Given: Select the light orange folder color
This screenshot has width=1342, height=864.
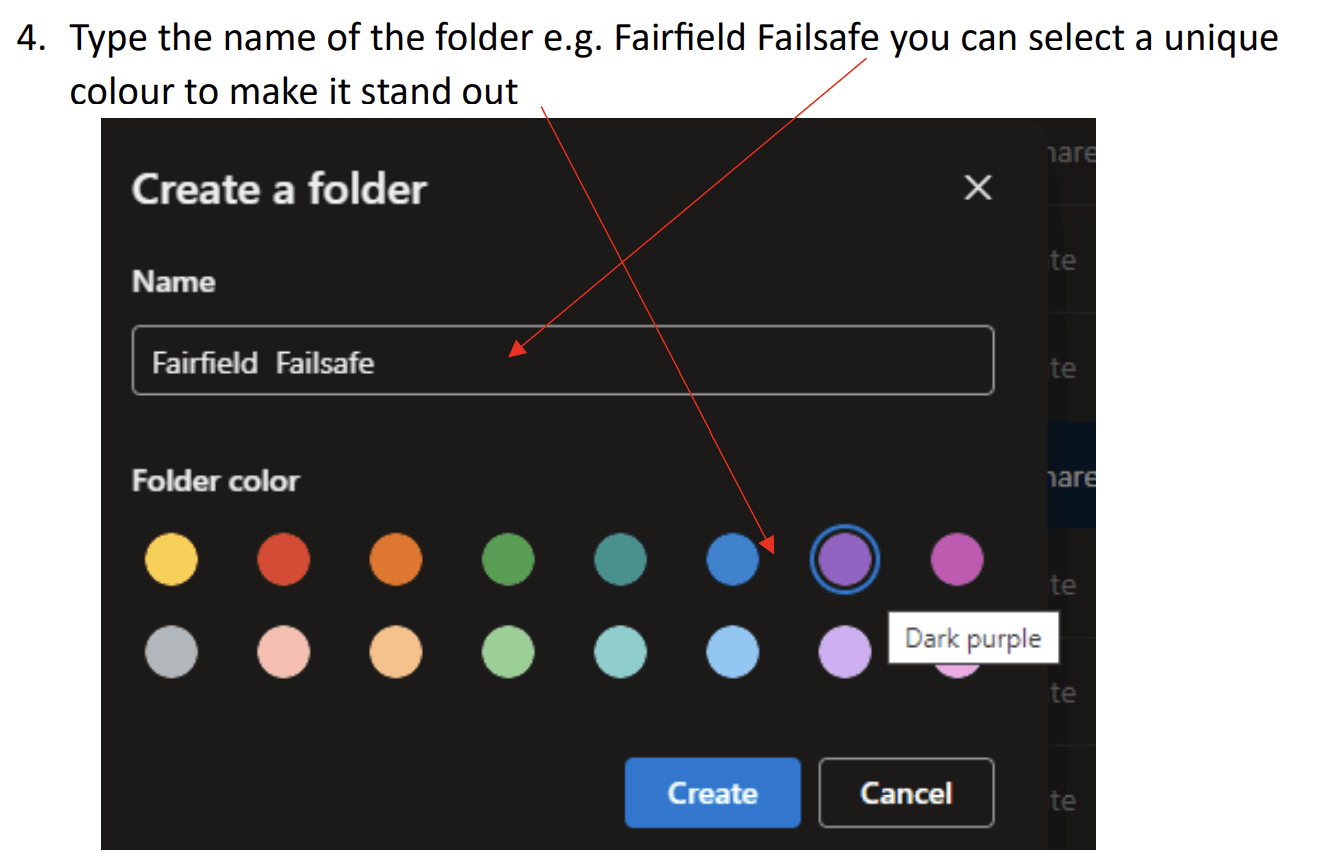Looking at the screenshot, I should coord(396,652).
